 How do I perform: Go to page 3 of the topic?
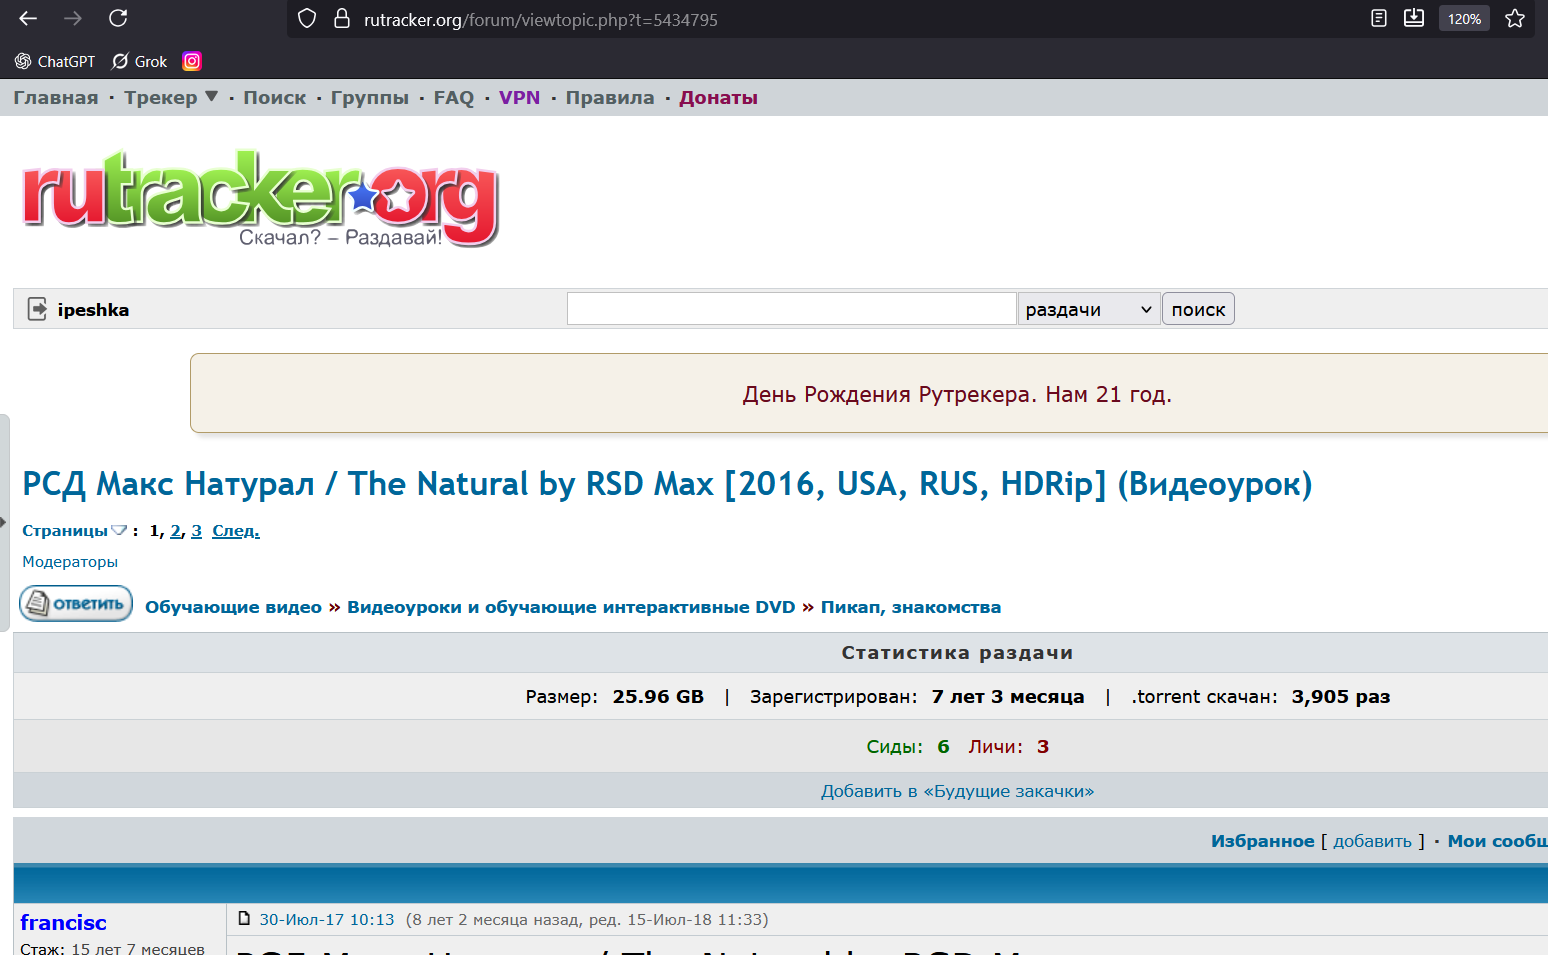[196, 531]
